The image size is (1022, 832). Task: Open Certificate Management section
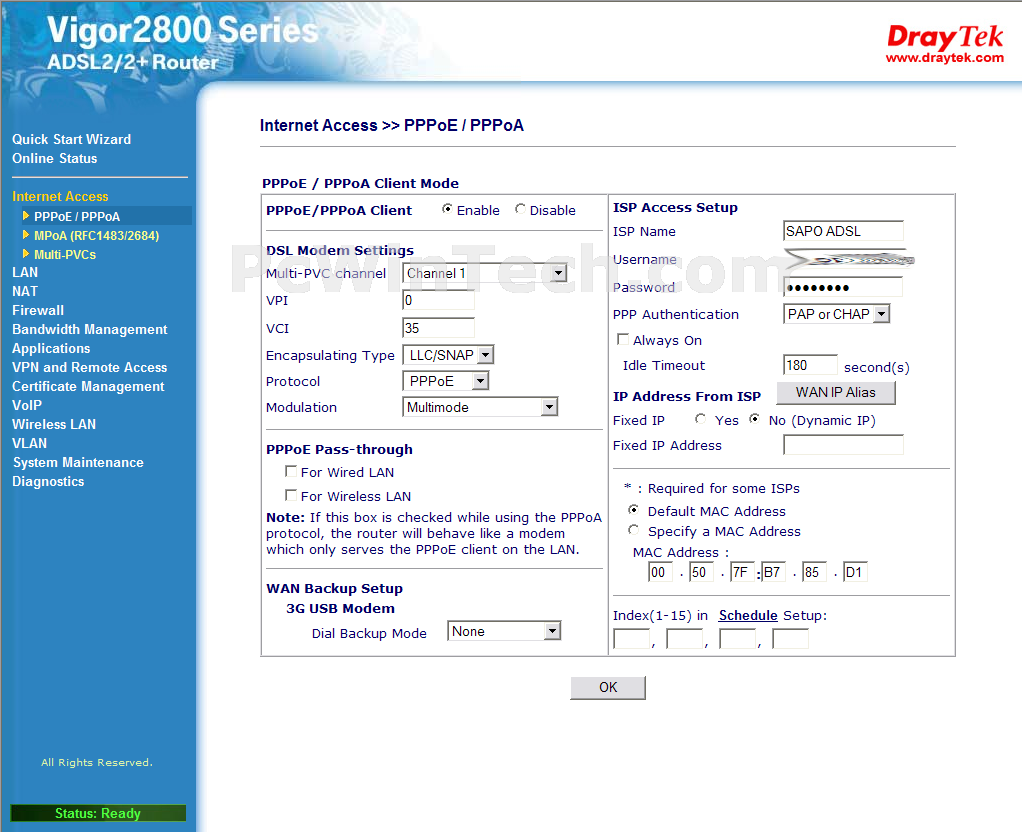coord(88,386)
